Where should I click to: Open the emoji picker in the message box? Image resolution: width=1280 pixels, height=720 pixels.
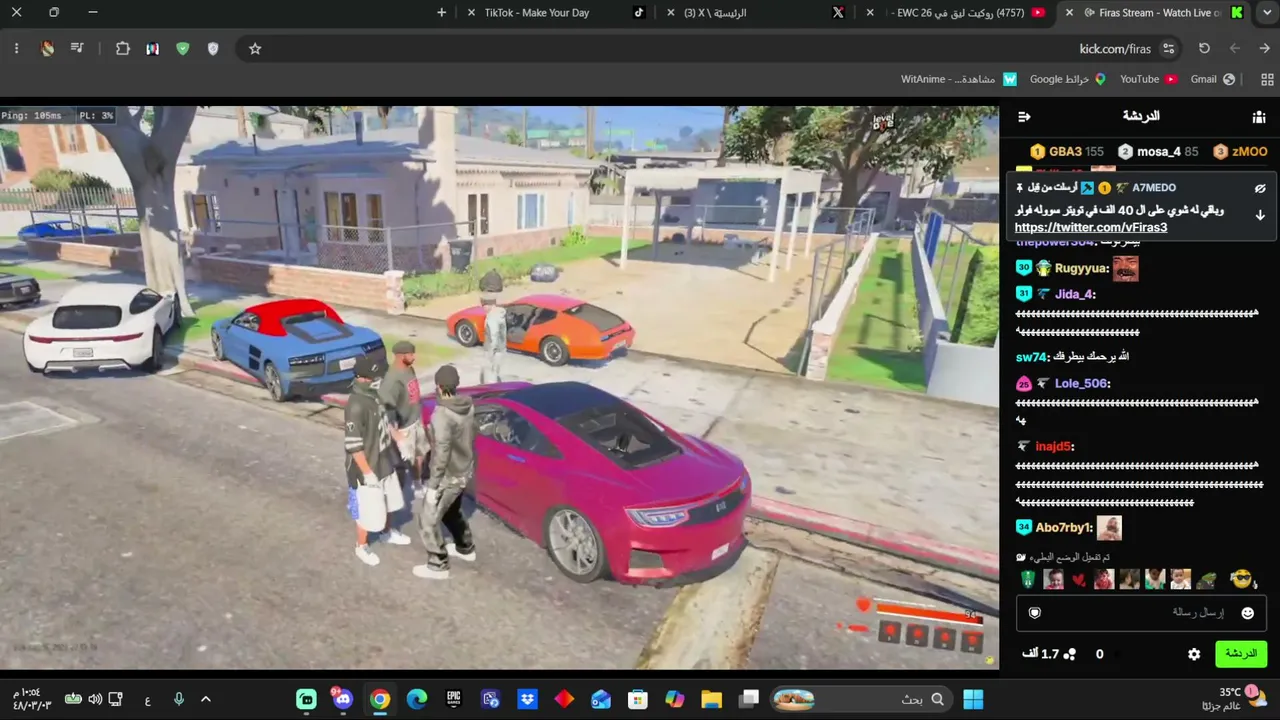click(x=1247, y=613)
